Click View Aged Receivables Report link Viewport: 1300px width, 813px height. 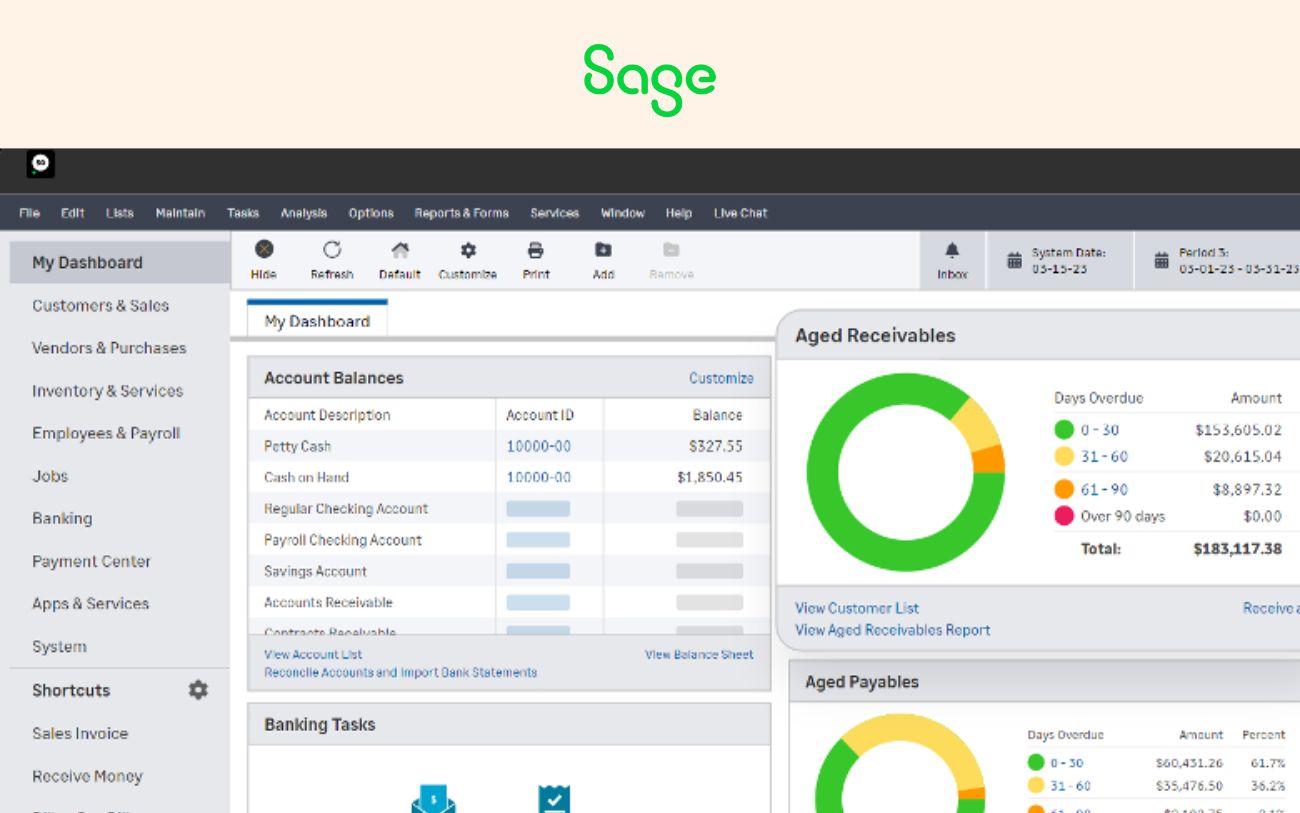(893, 630)
